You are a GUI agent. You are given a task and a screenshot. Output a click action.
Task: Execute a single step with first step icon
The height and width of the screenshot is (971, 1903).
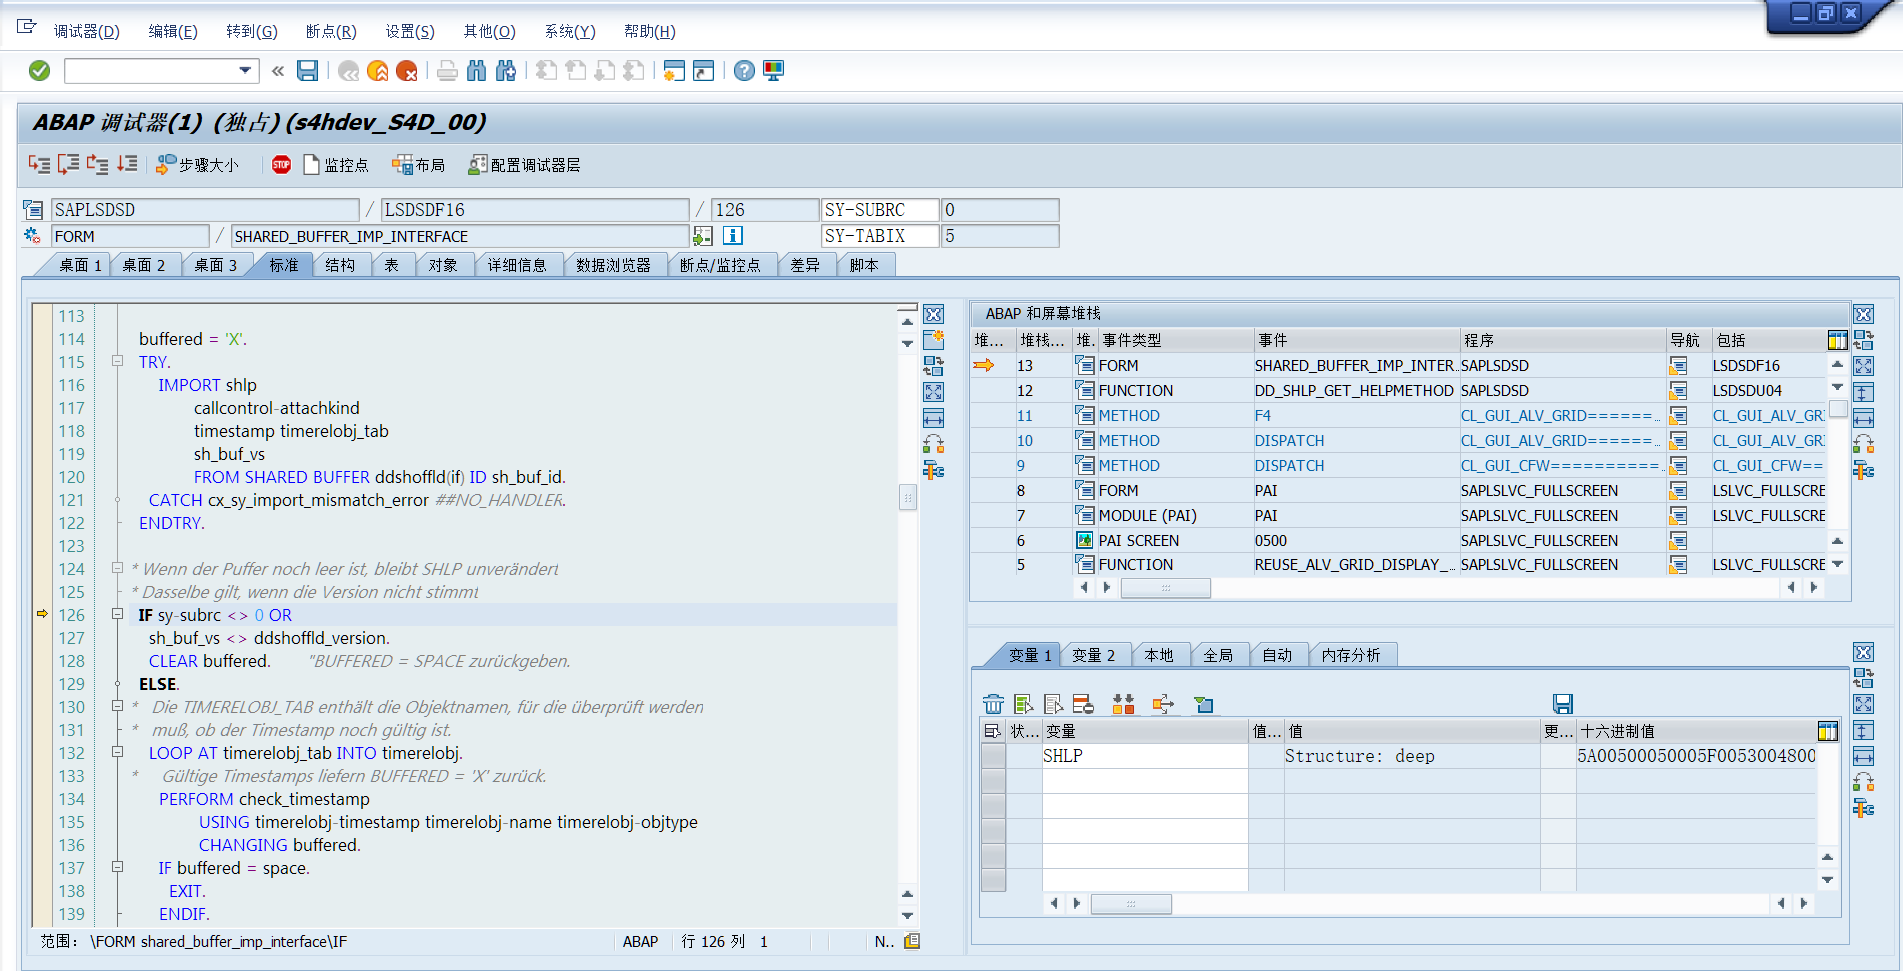tap(40, 164)
